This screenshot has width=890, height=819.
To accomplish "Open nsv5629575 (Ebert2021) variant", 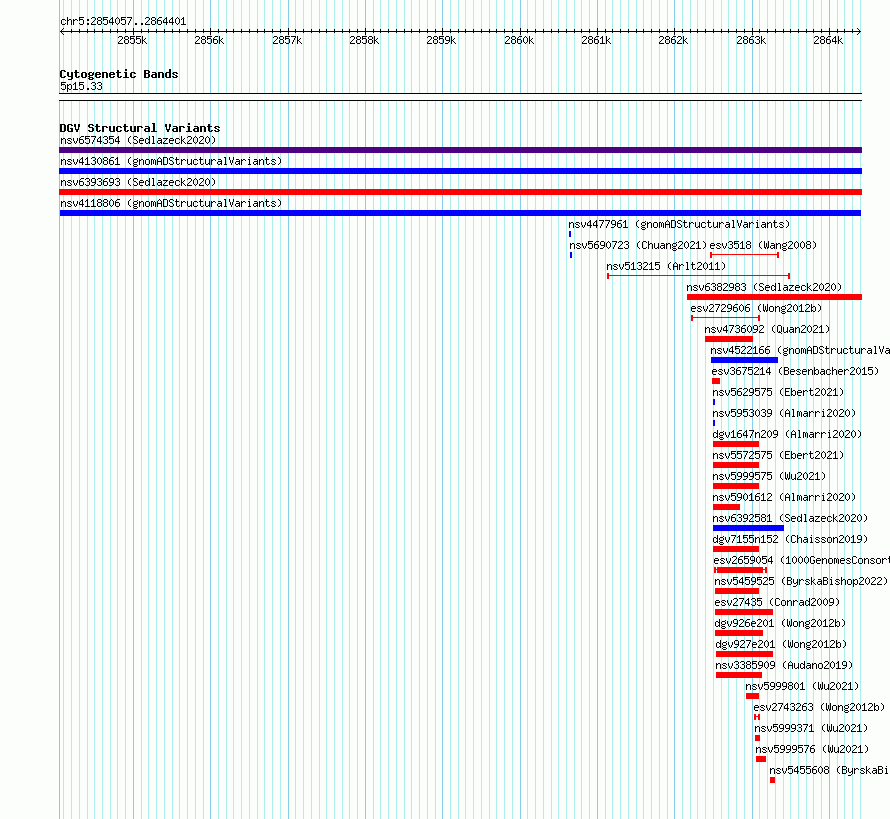I will point(778,392).
